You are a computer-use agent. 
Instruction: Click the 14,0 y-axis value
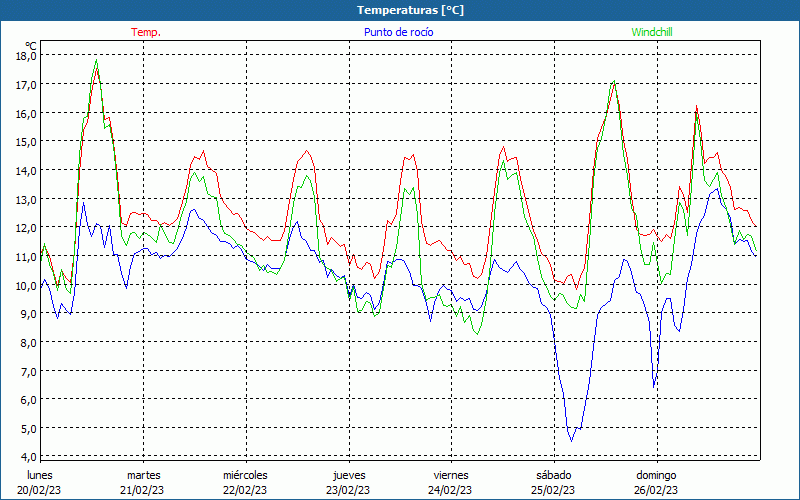point(26,170)
